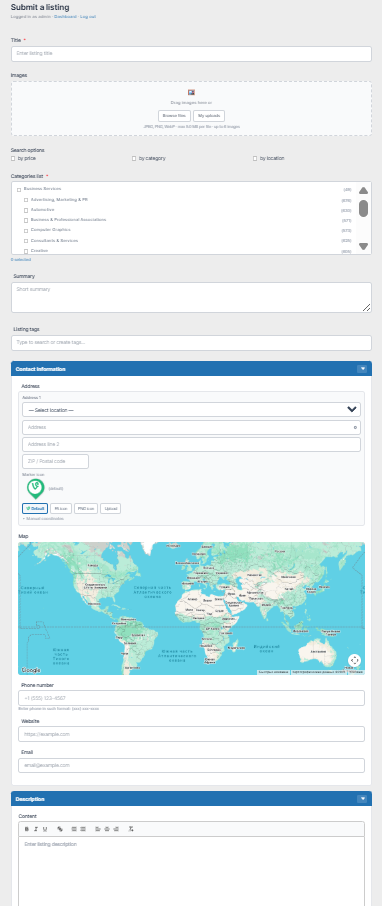Clear formatting in the description editor
The height and width of the screenshot is (906, 382).
coord(131,829)
